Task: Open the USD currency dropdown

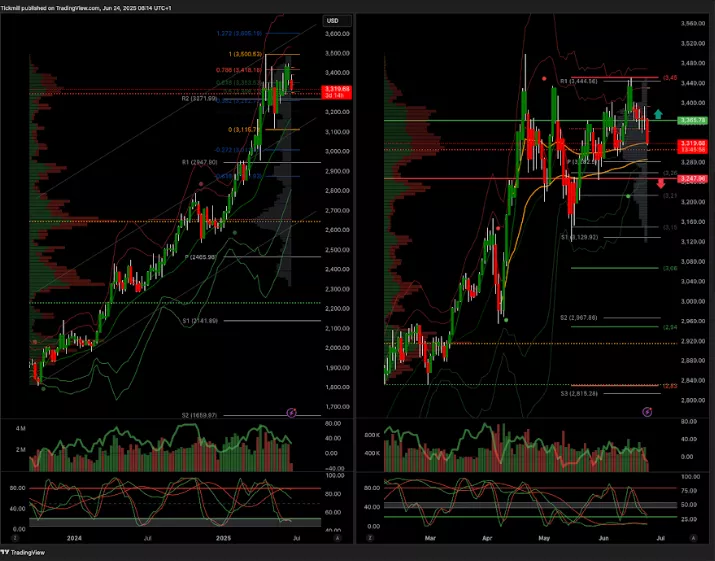Action: pos(332,20)
